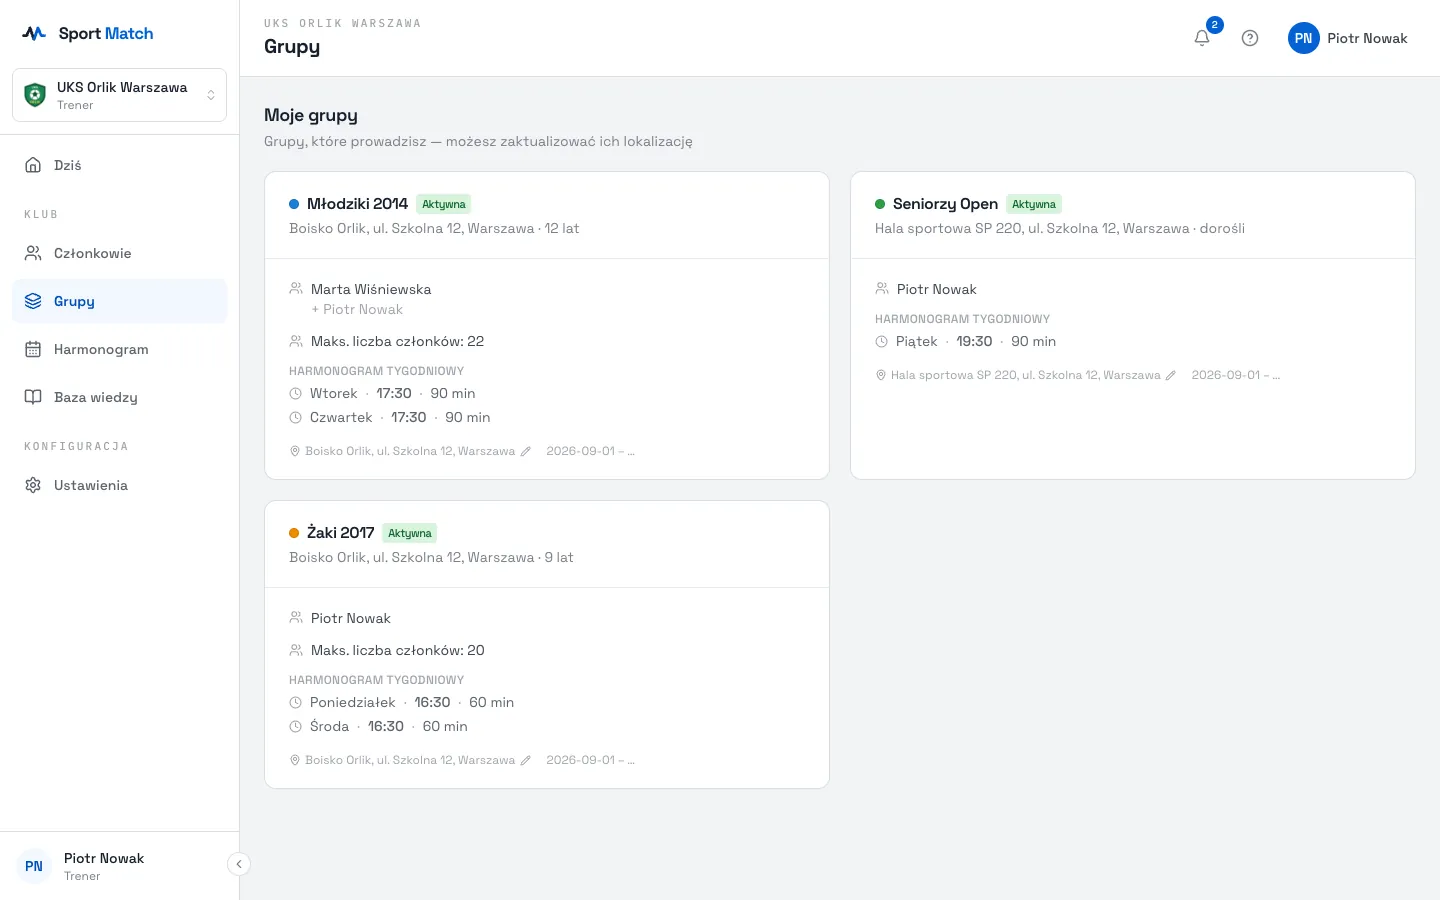Open Ustawienia in the sidebar
This screenshot has height=900, width=1440.
point(120,485)
